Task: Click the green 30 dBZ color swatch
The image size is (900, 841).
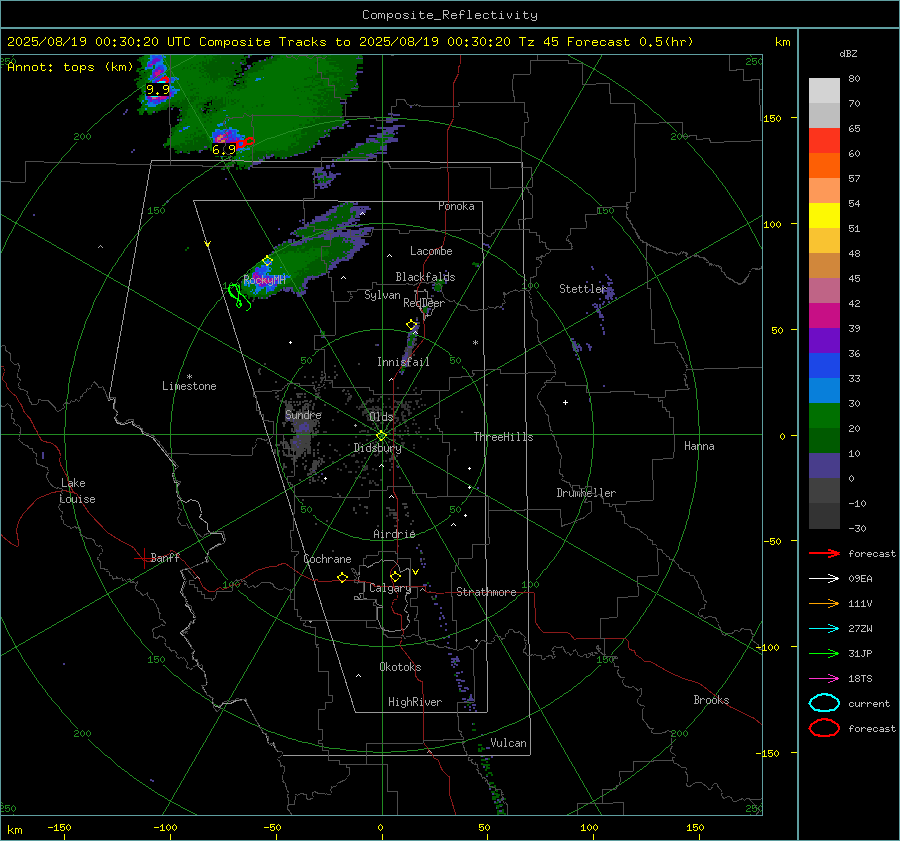Action: pyautogui.click(x=824, y=416)
